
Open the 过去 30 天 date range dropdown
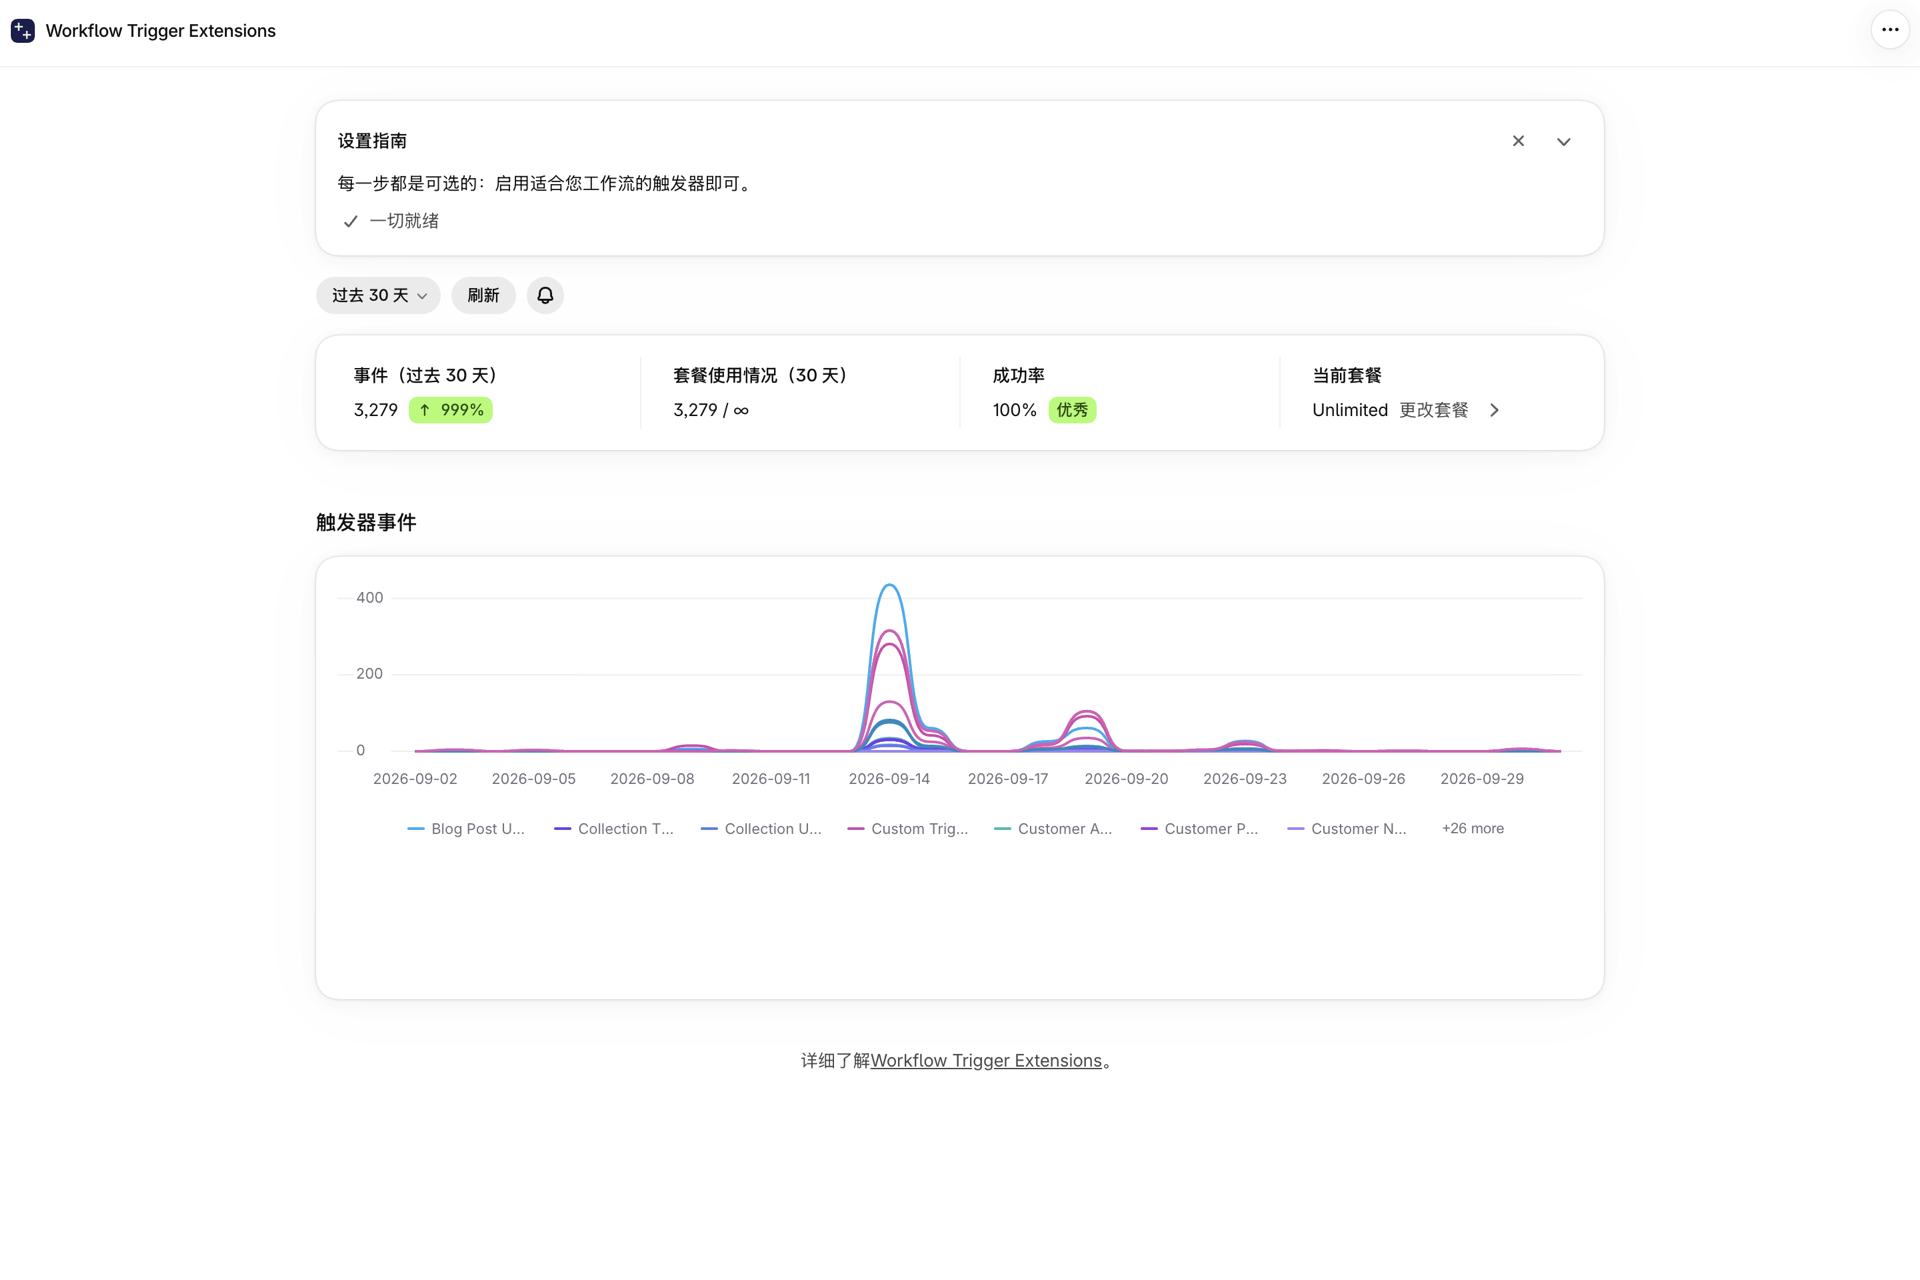point(378,295)
